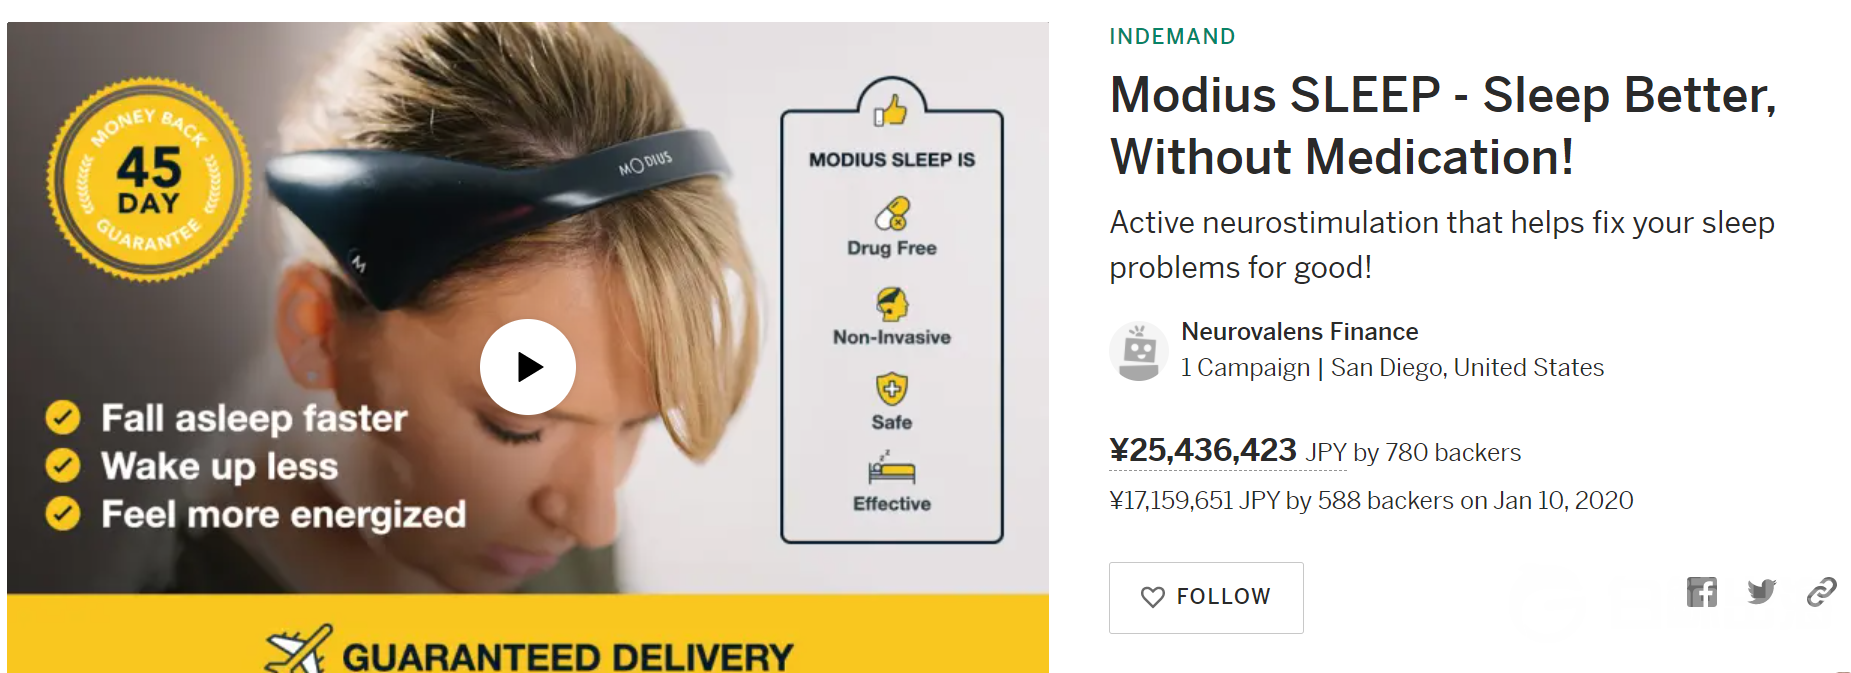Click the Fall asleep faster checkmark
This screenshot has width=1851, height=673.
63,417
